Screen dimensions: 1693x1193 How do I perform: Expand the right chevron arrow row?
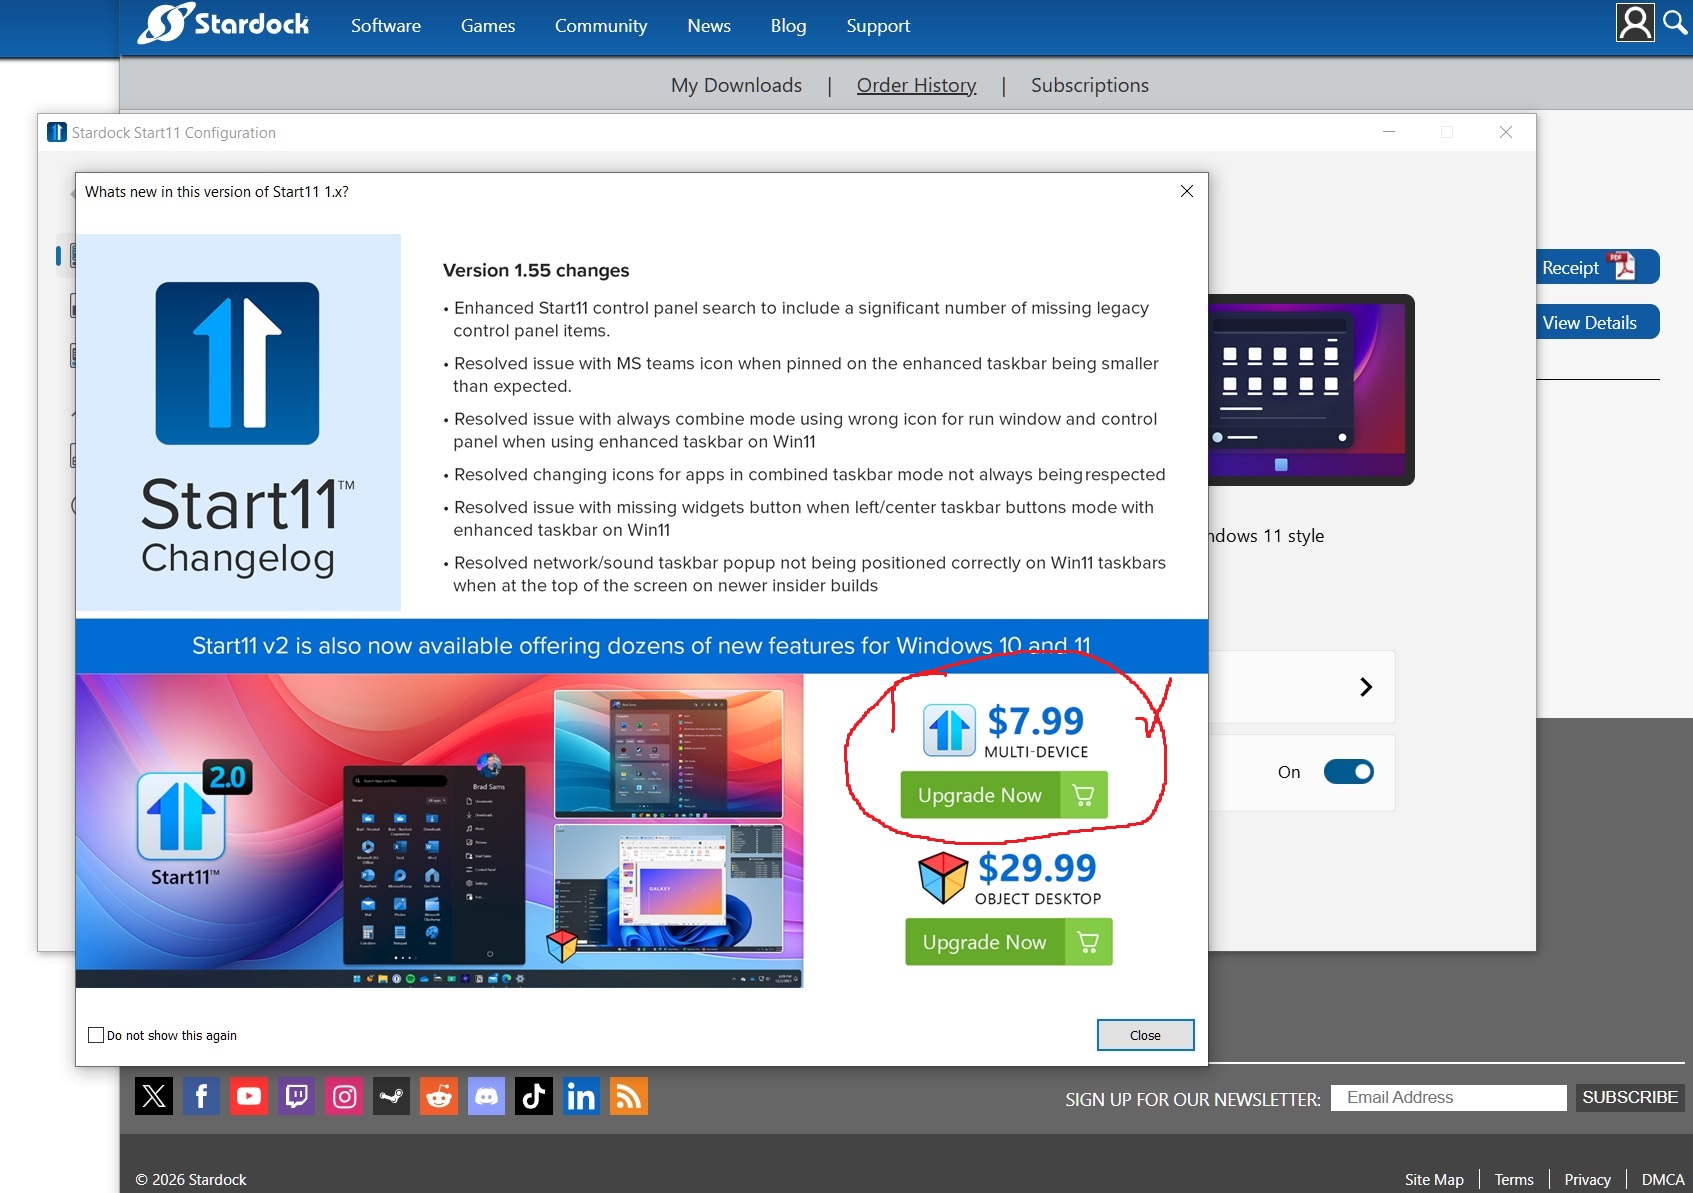click(1366, 687)
